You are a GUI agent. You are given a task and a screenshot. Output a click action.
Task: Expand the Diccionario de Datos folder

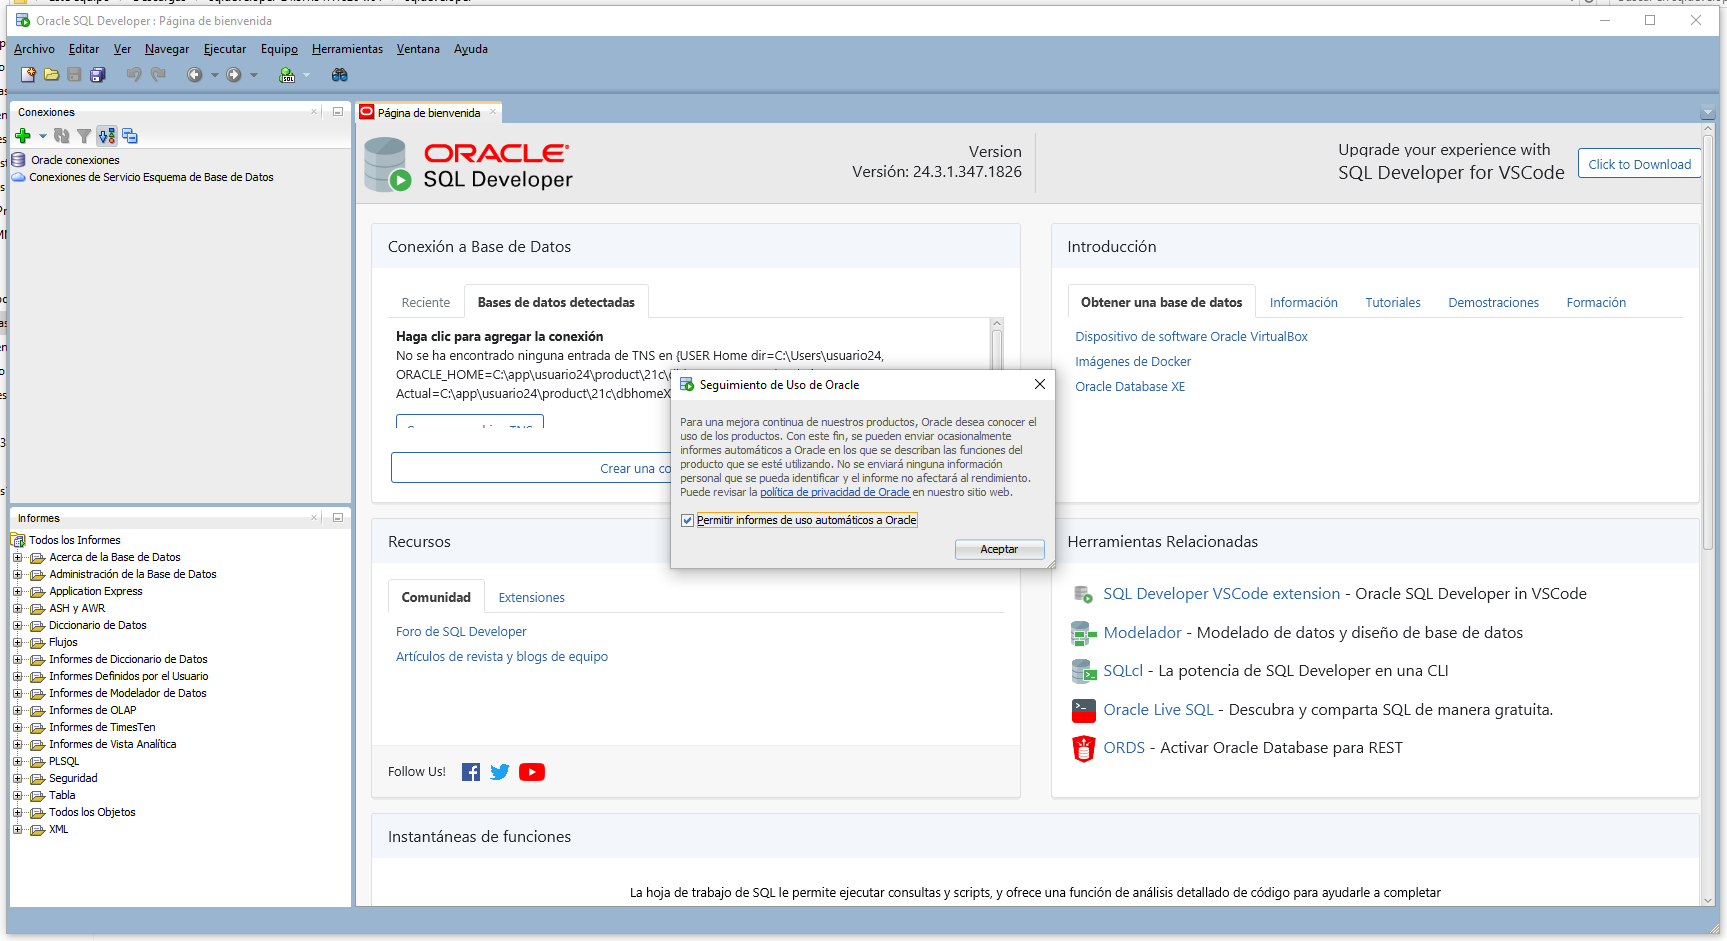point(17,625)
